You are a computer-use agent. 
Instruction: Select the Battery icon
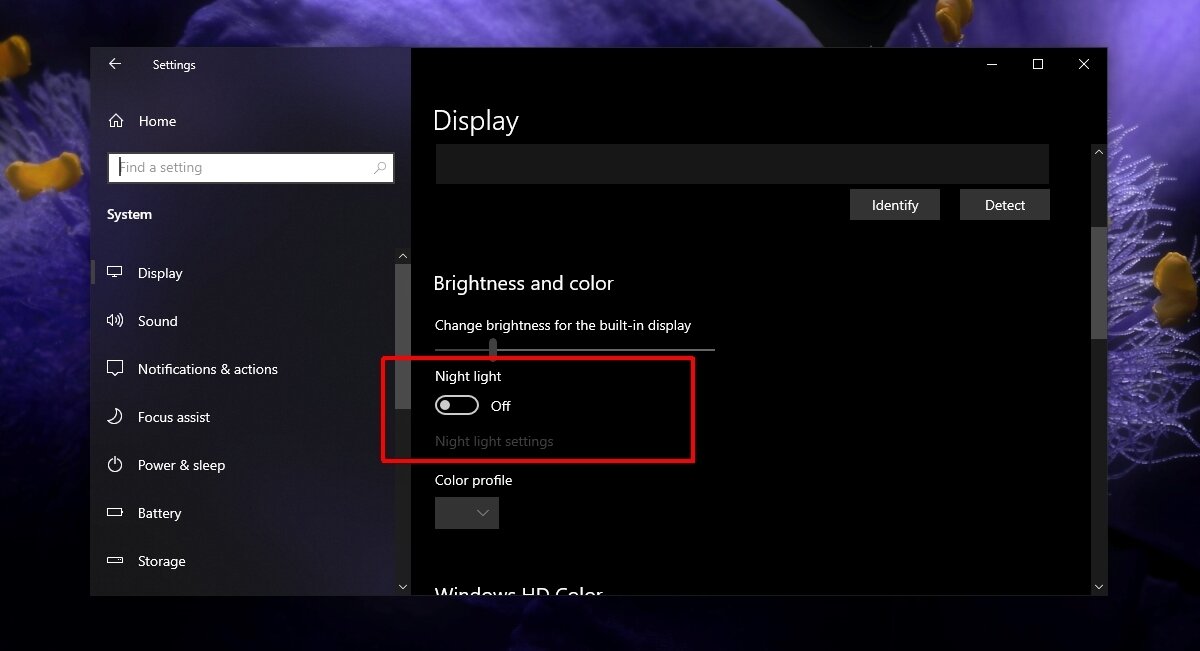tap(117, 512)
